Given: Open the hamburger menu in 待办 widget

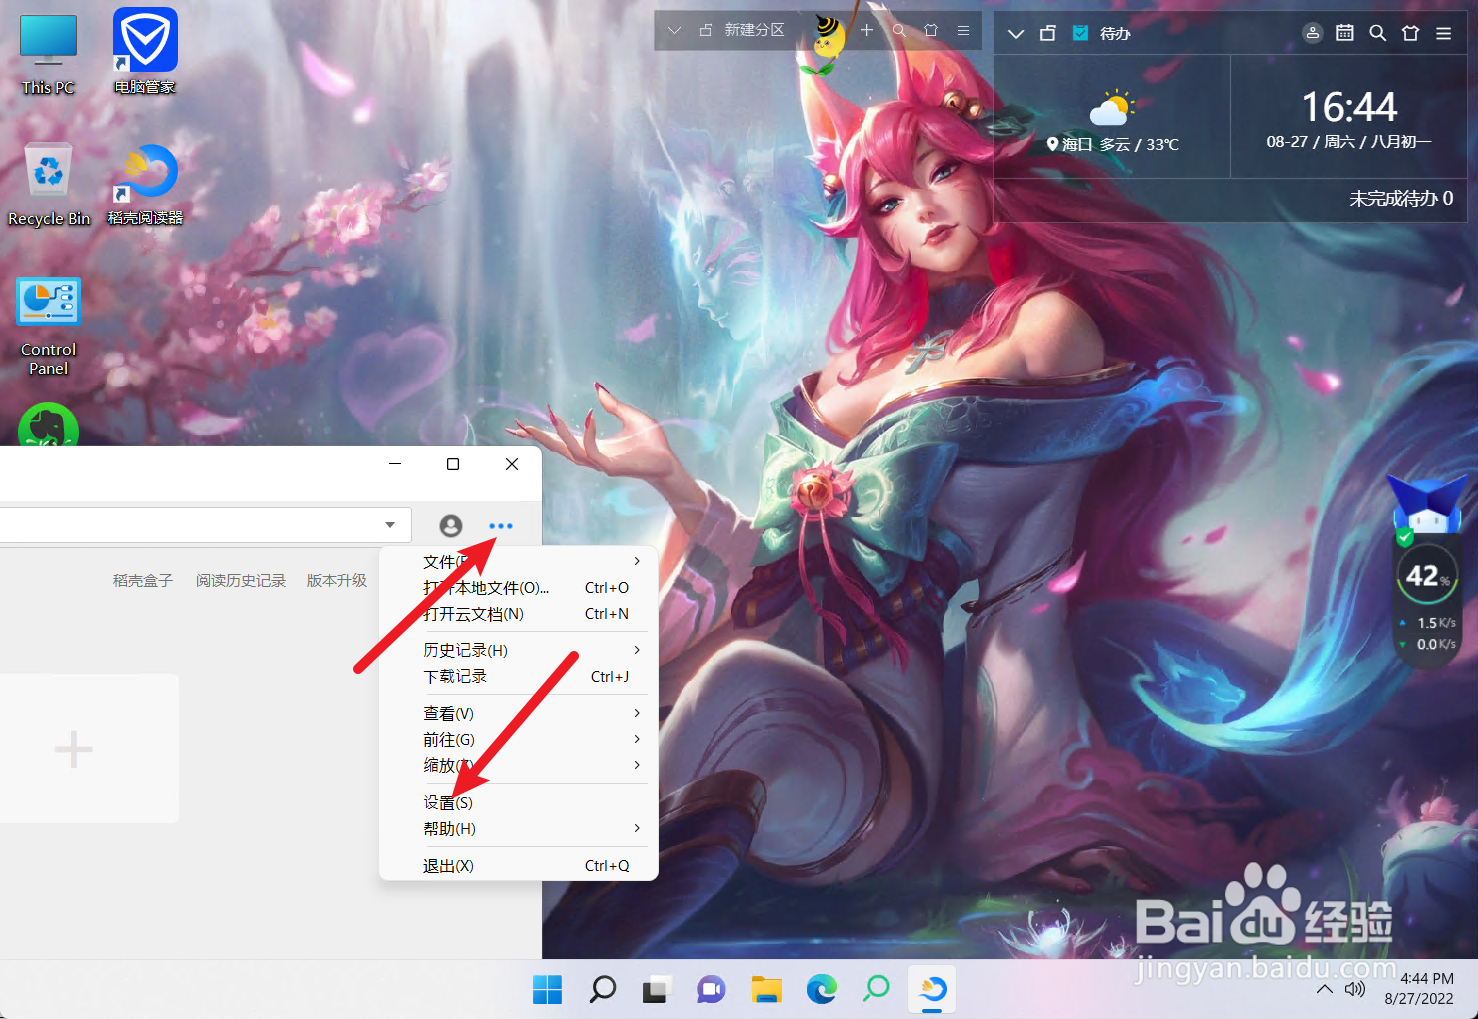Looking at the screenshot, I should pos(1443,33).
